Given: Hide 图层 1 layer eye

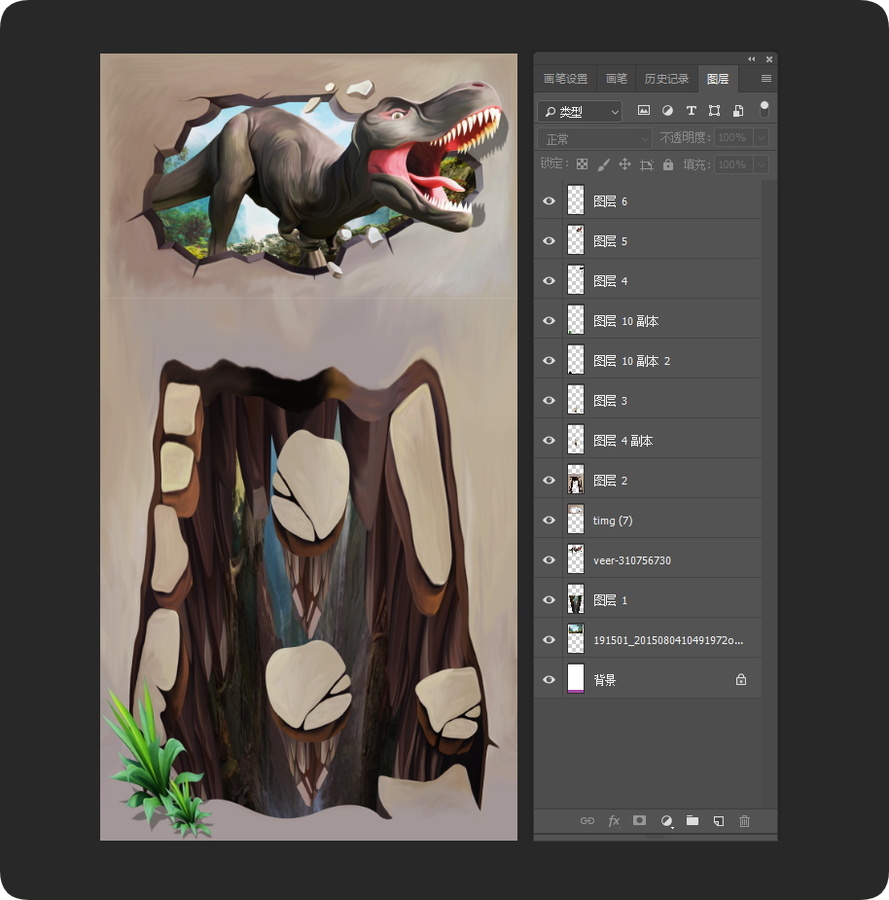Looking at the screenshot, I should [x=549, y=600].
